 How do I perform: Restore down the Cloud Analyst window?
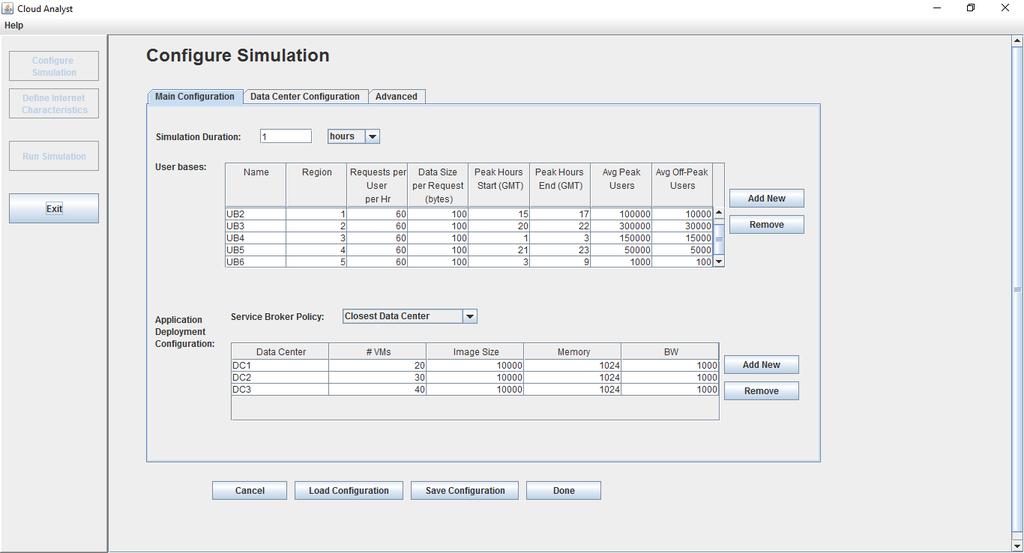pyautogui.click(x=970, y=8)
